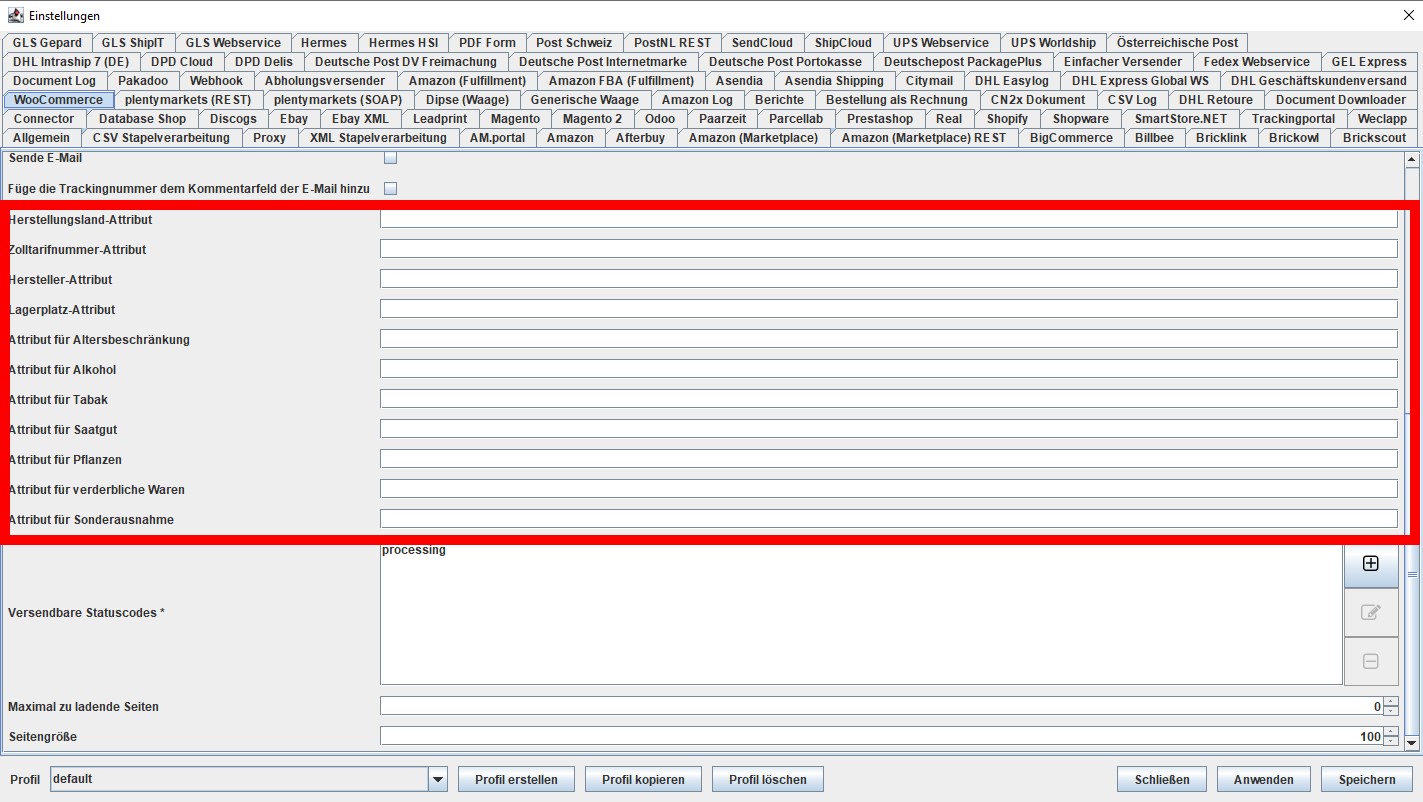Toggle the Sende E-Mail checkbox

[391, 158]
